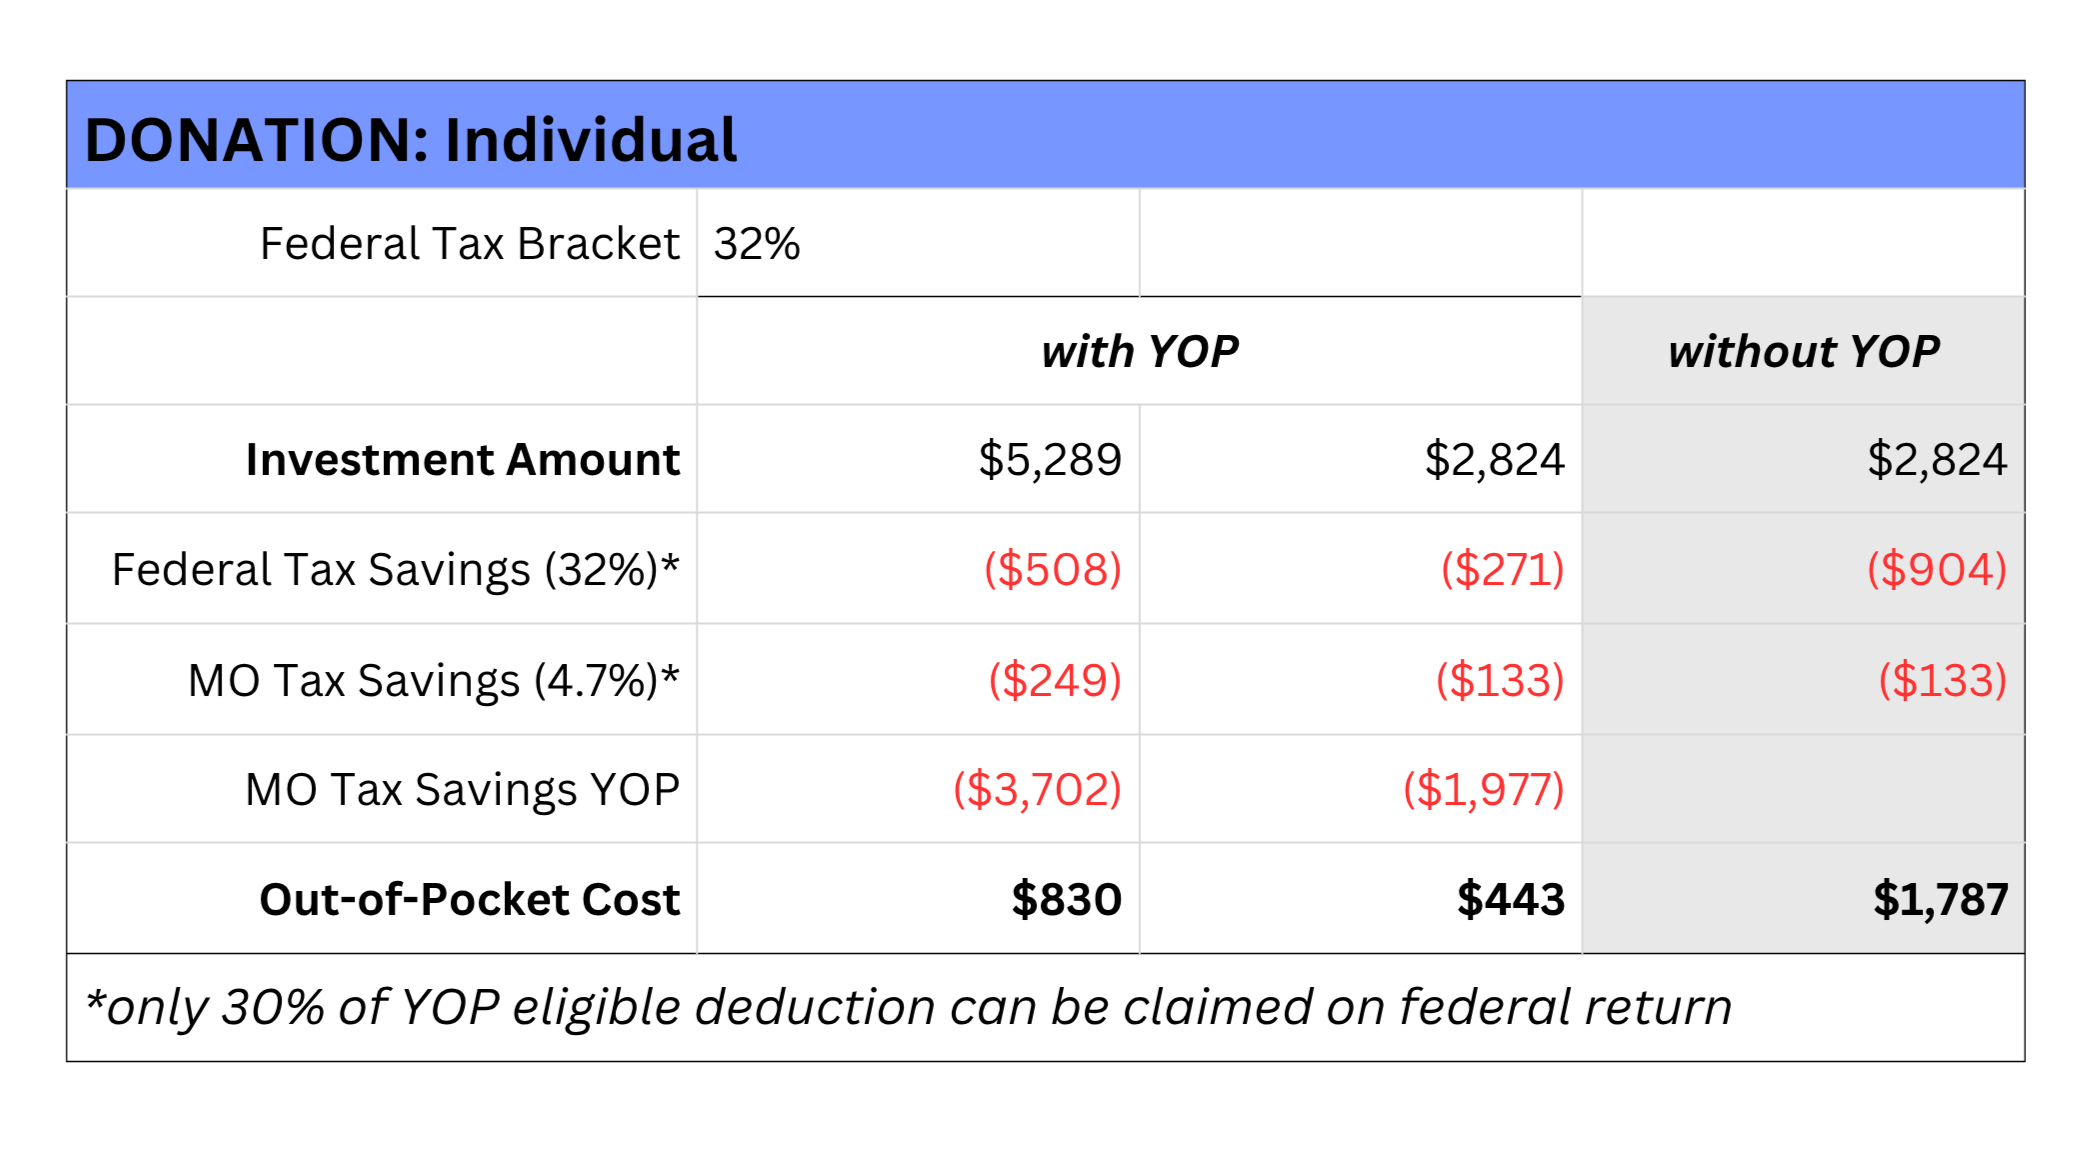Select the $443 out-of-pocket cost
This screenshot has width=2095, height=1152.
coord(1510,899)
